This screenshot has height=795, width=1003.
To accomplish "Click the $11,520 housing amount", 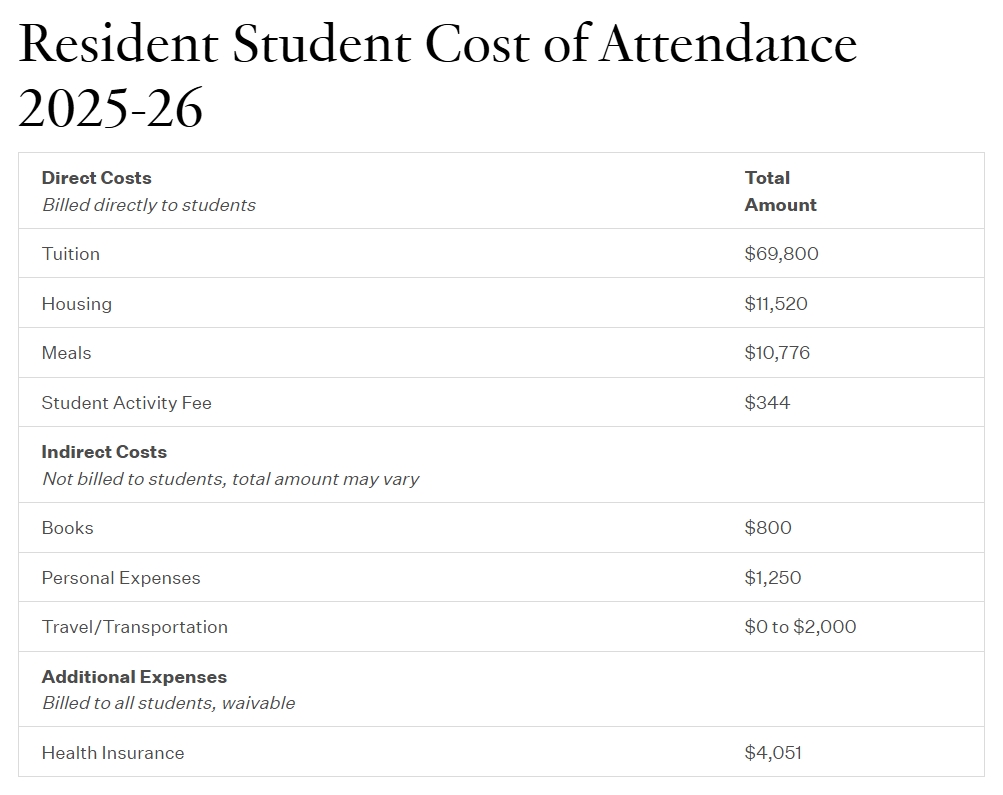I will [x=776, y=304].
